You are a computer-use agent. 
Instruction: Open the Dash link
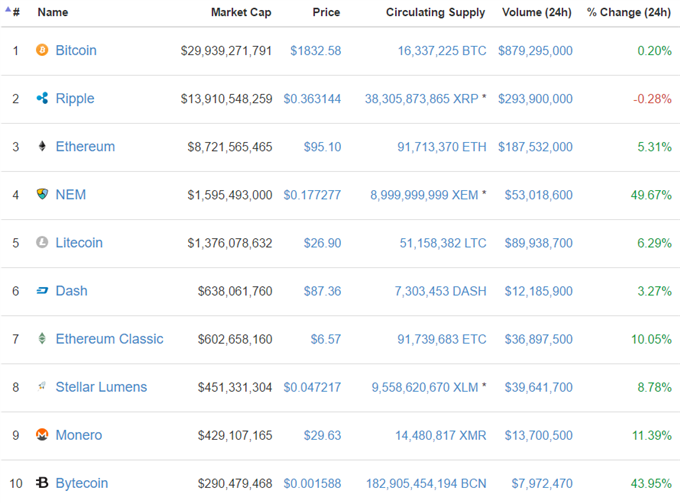click(x=72, y=291)
